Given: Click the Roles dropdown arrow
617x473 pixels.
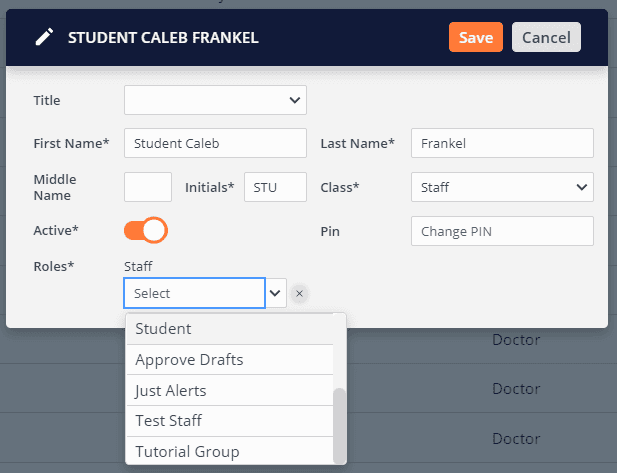Looking at the screenshot, I should tap(276, 293).
